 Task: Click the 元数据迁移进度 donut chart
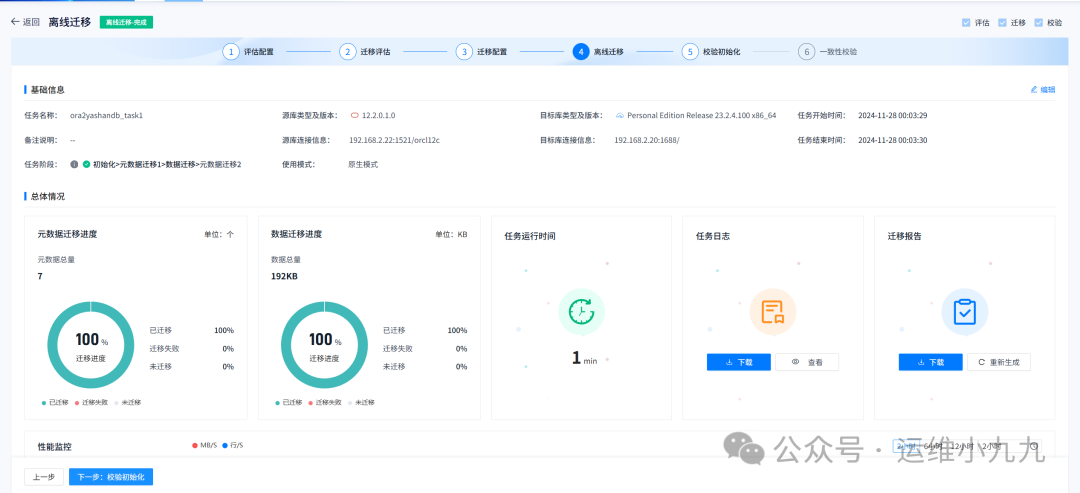click(x=91, y=344)
